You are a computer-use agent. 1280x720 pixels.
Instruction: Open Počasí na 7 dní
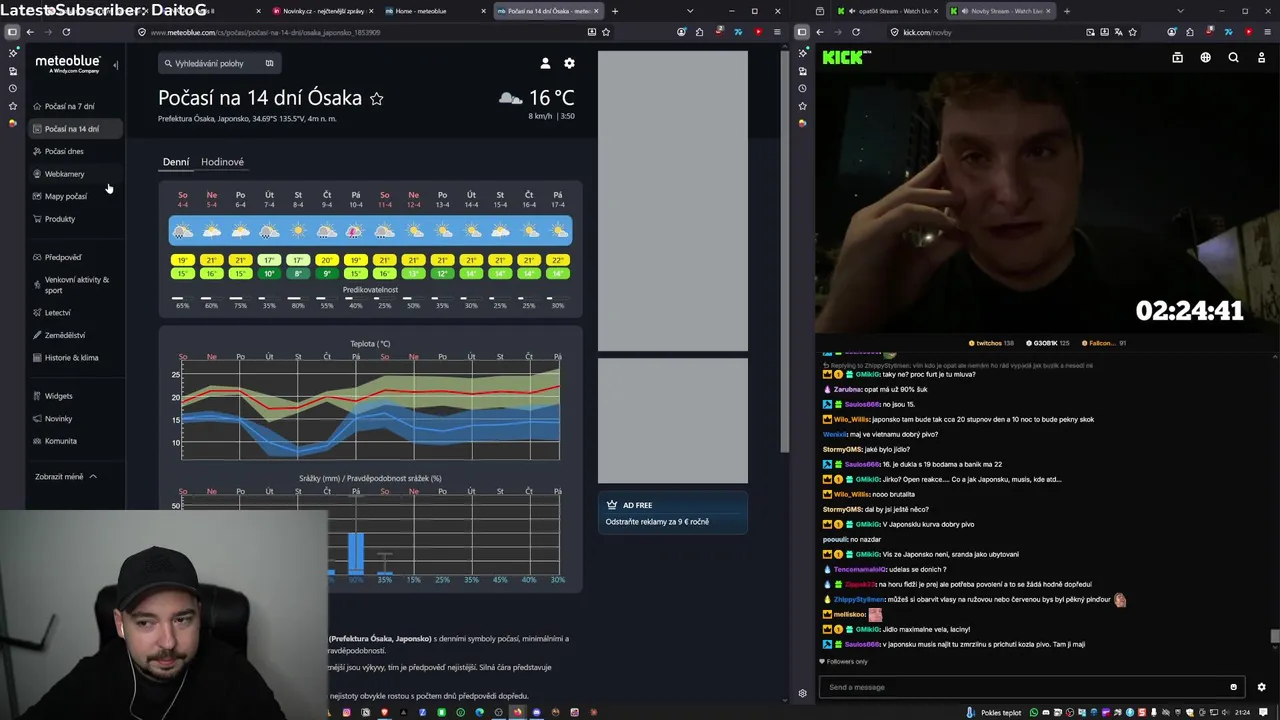click(x=69, y=106)
